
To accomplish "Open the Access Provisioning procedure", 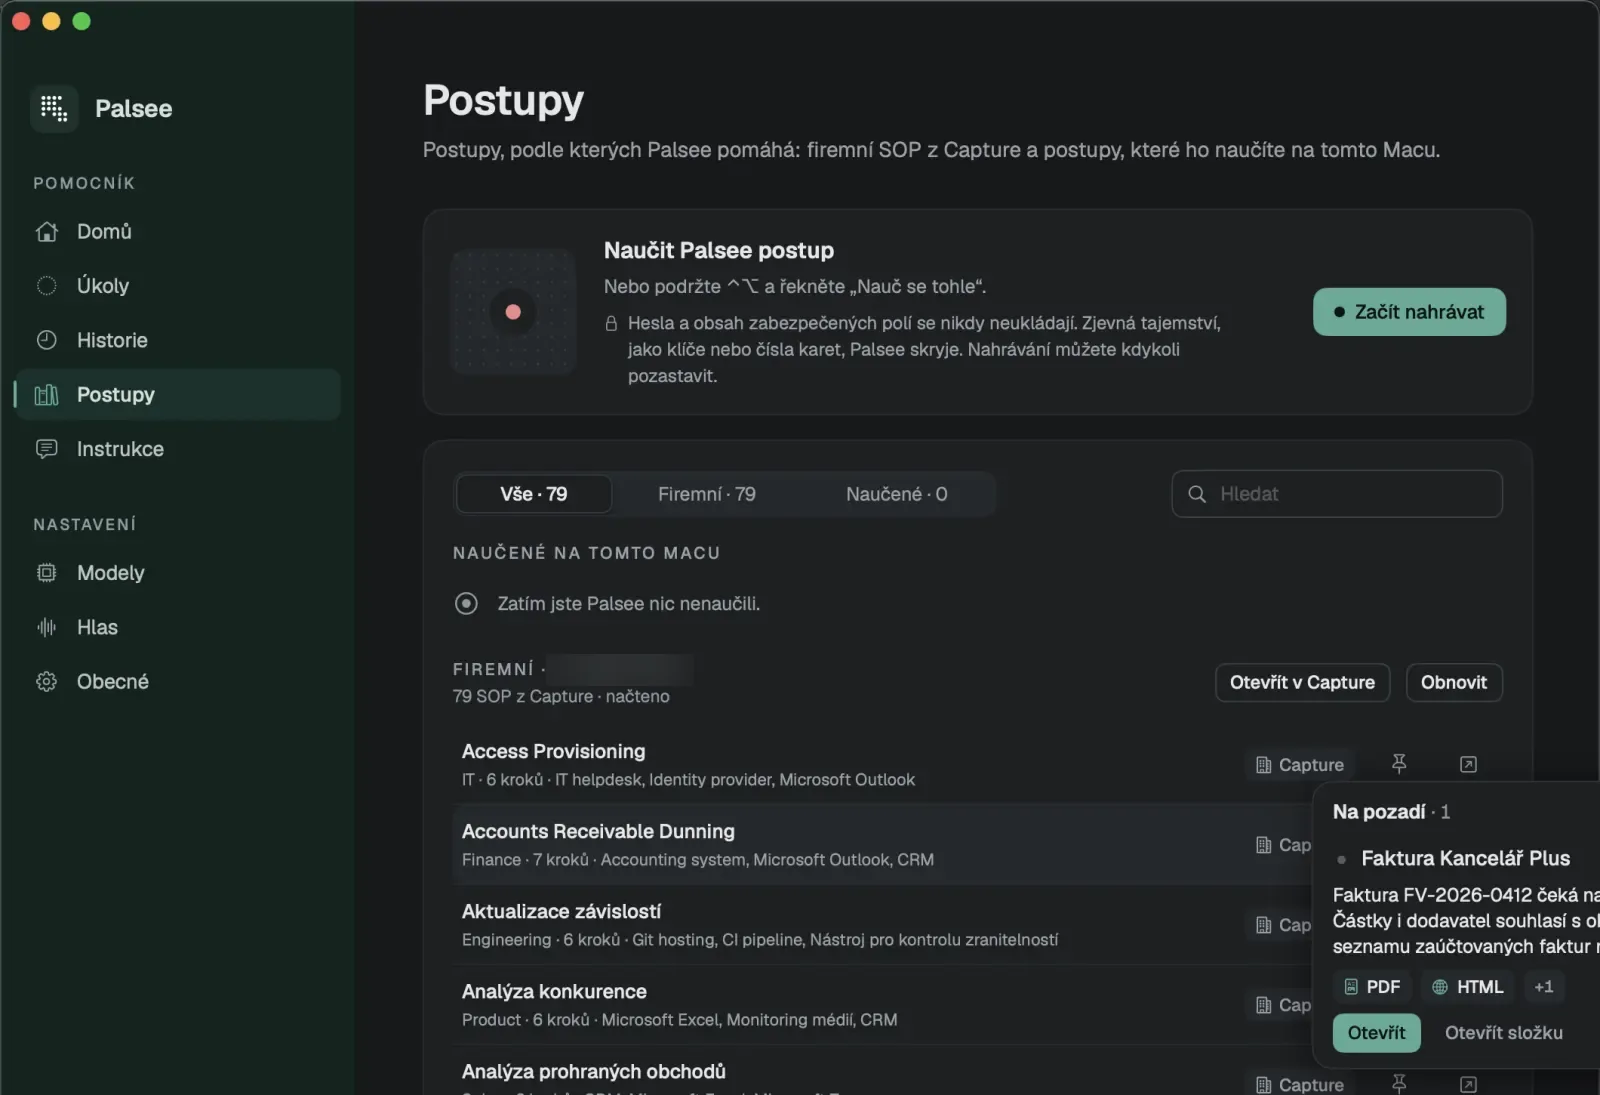I will pos(978,764).
